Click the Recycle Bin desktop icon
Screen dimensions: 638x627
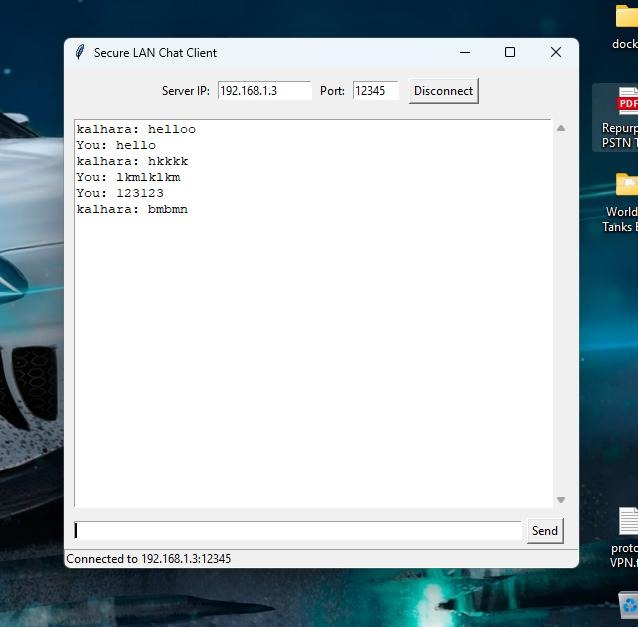pos(629,605)
